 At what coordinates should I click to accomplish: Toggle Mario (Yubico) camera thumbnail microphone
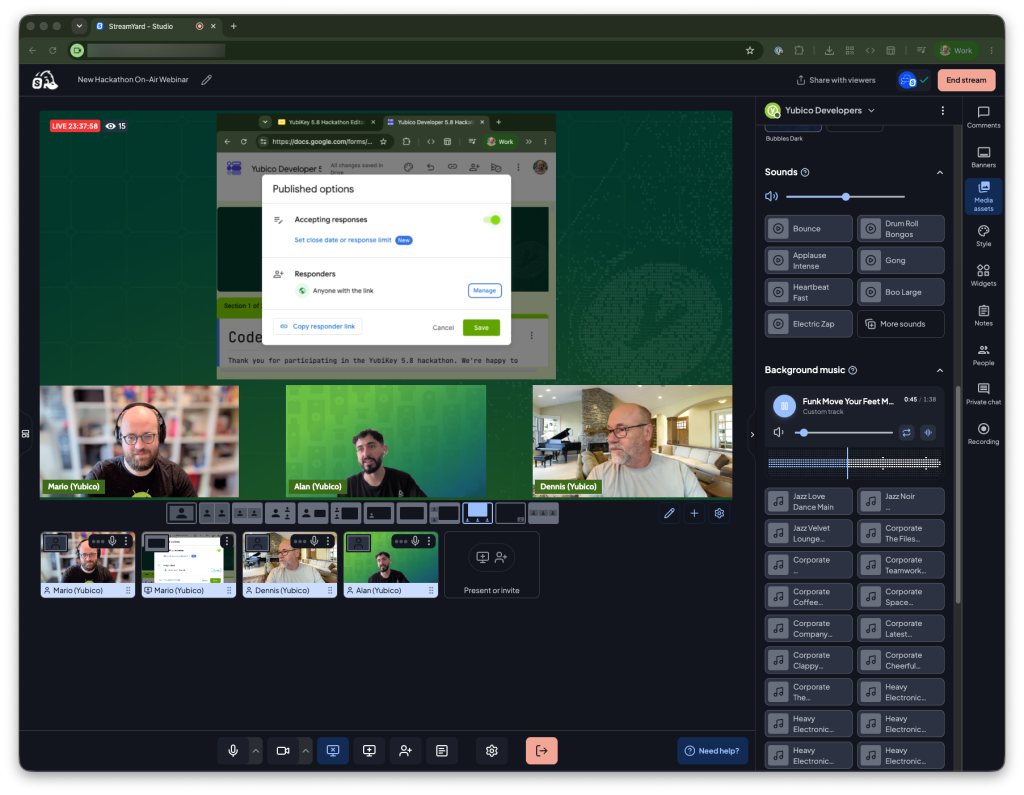pyautogui.click(x=112, y=541)
